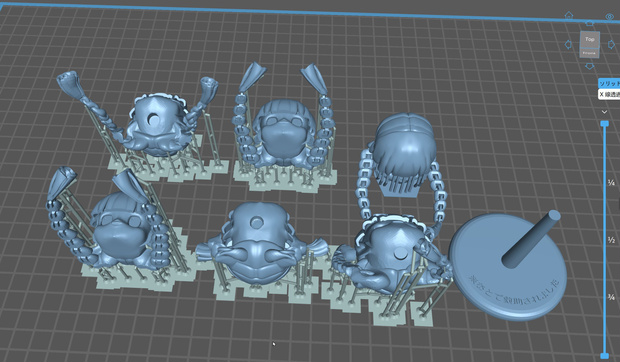Select the Front face of view cube

point(590,53)
